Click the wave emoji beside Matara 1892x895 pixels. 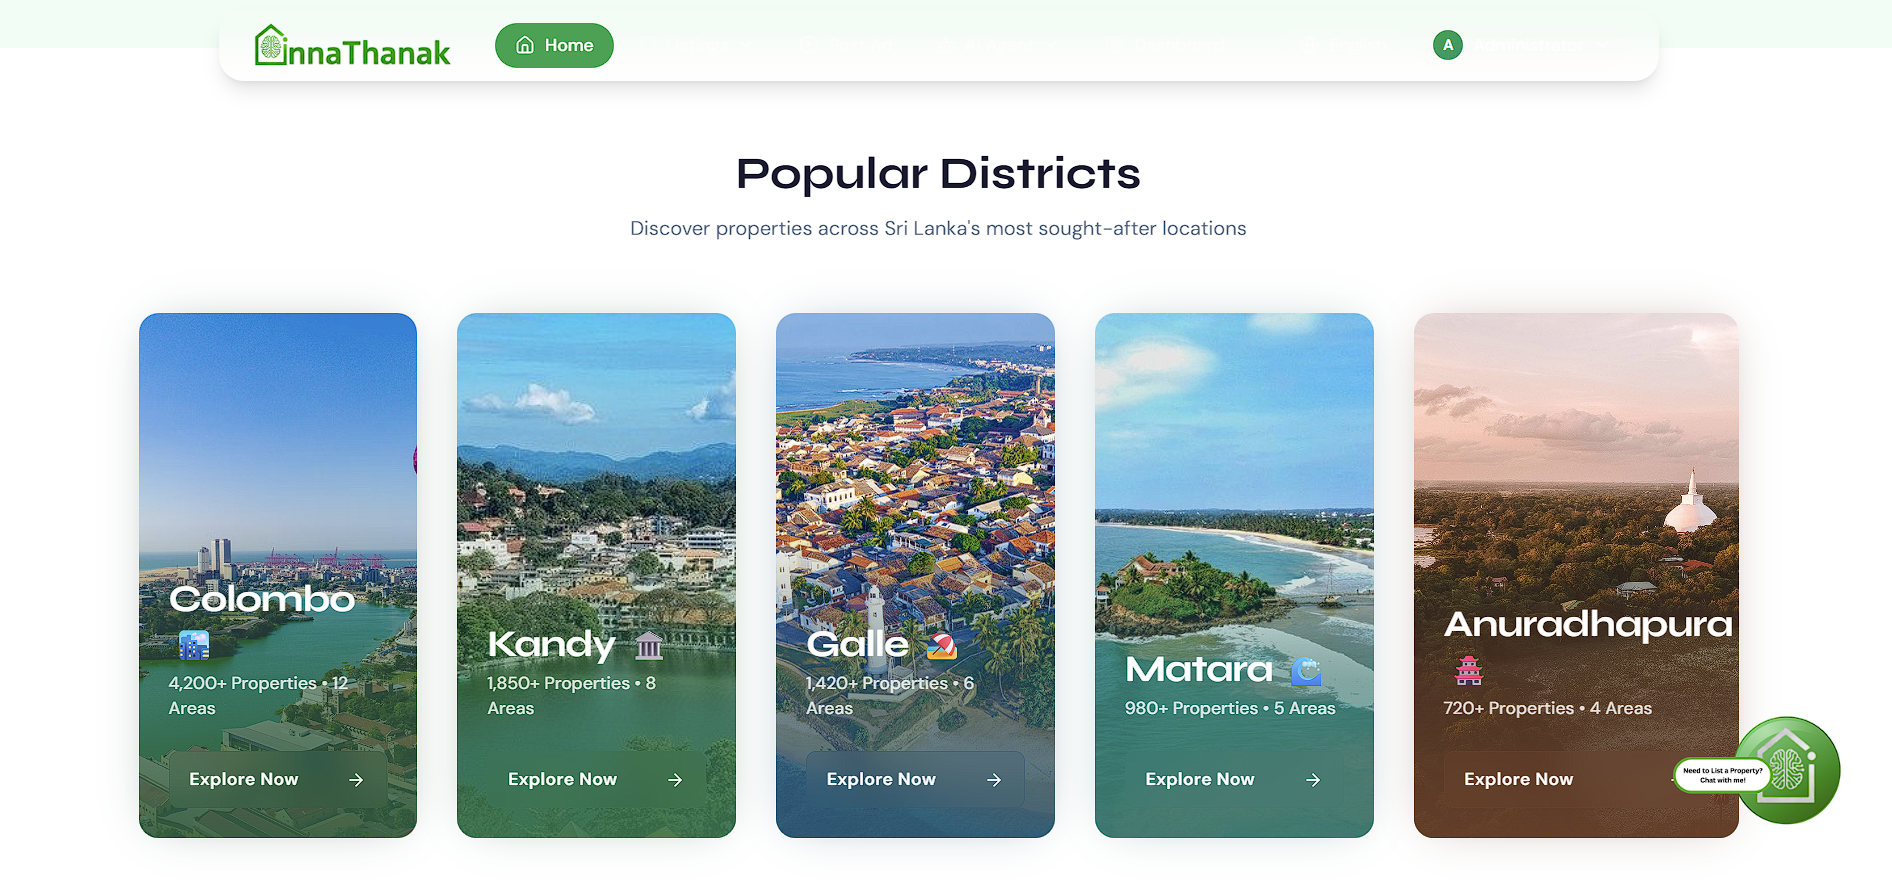click(1306, 670)
